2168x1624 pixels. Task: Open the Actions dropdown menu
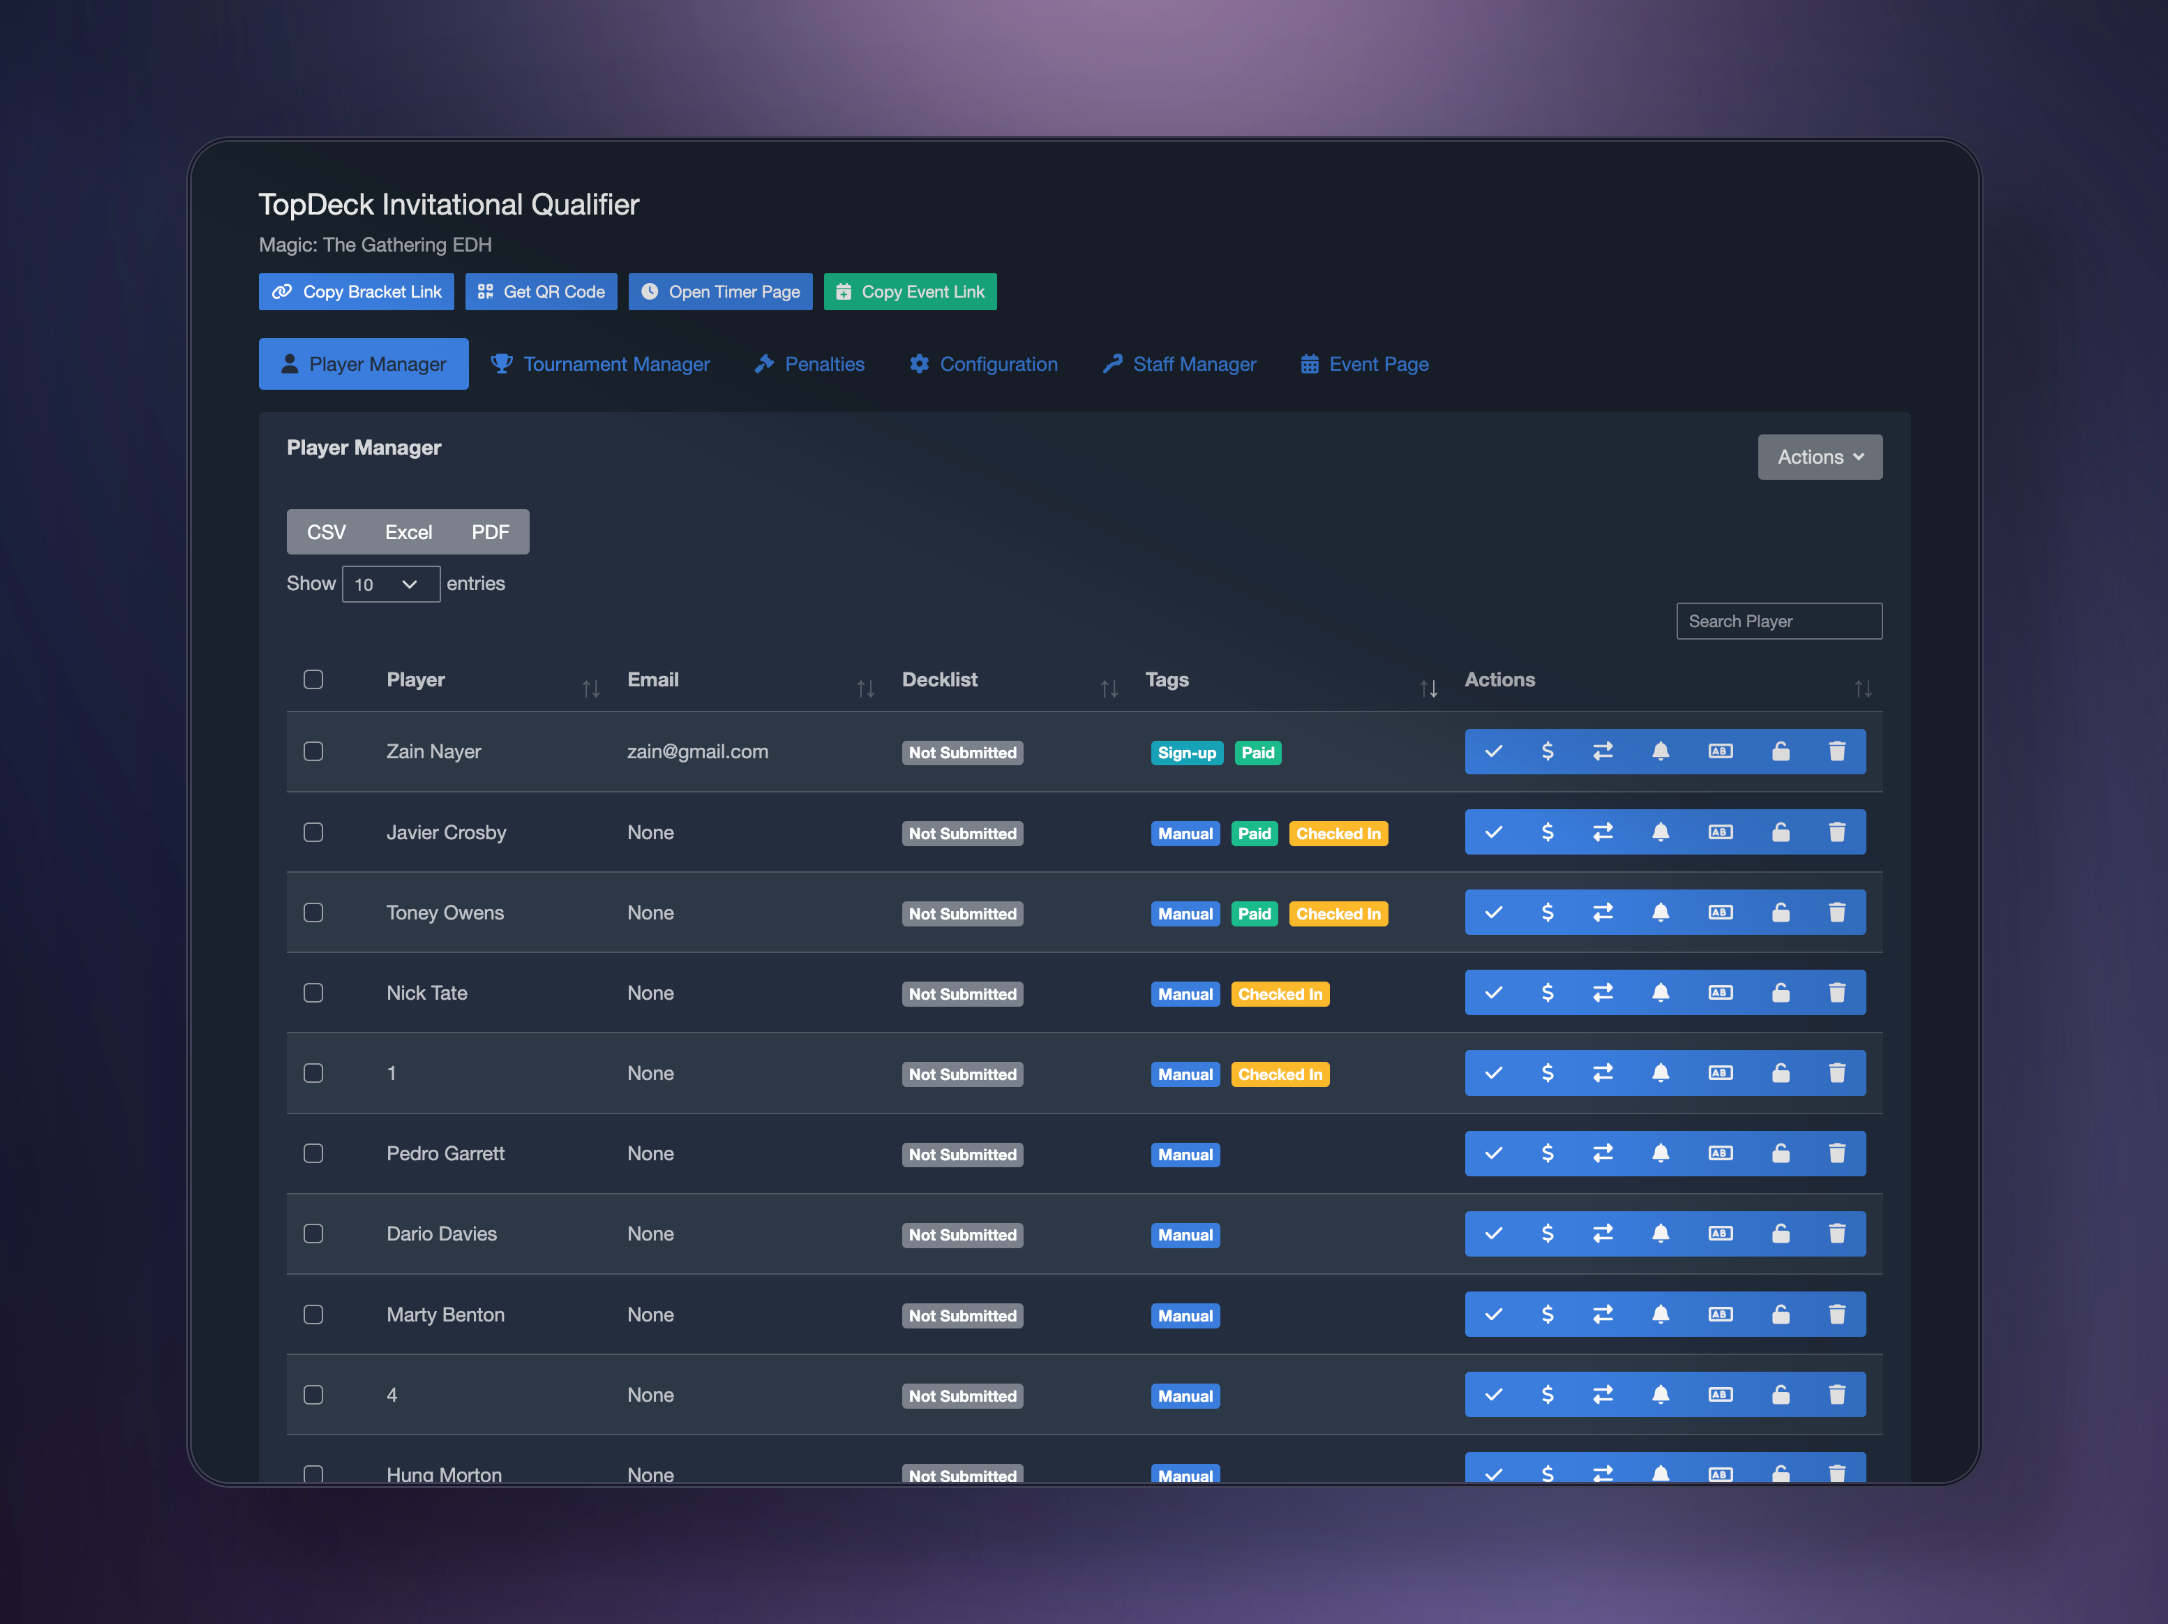(1819, 457)
